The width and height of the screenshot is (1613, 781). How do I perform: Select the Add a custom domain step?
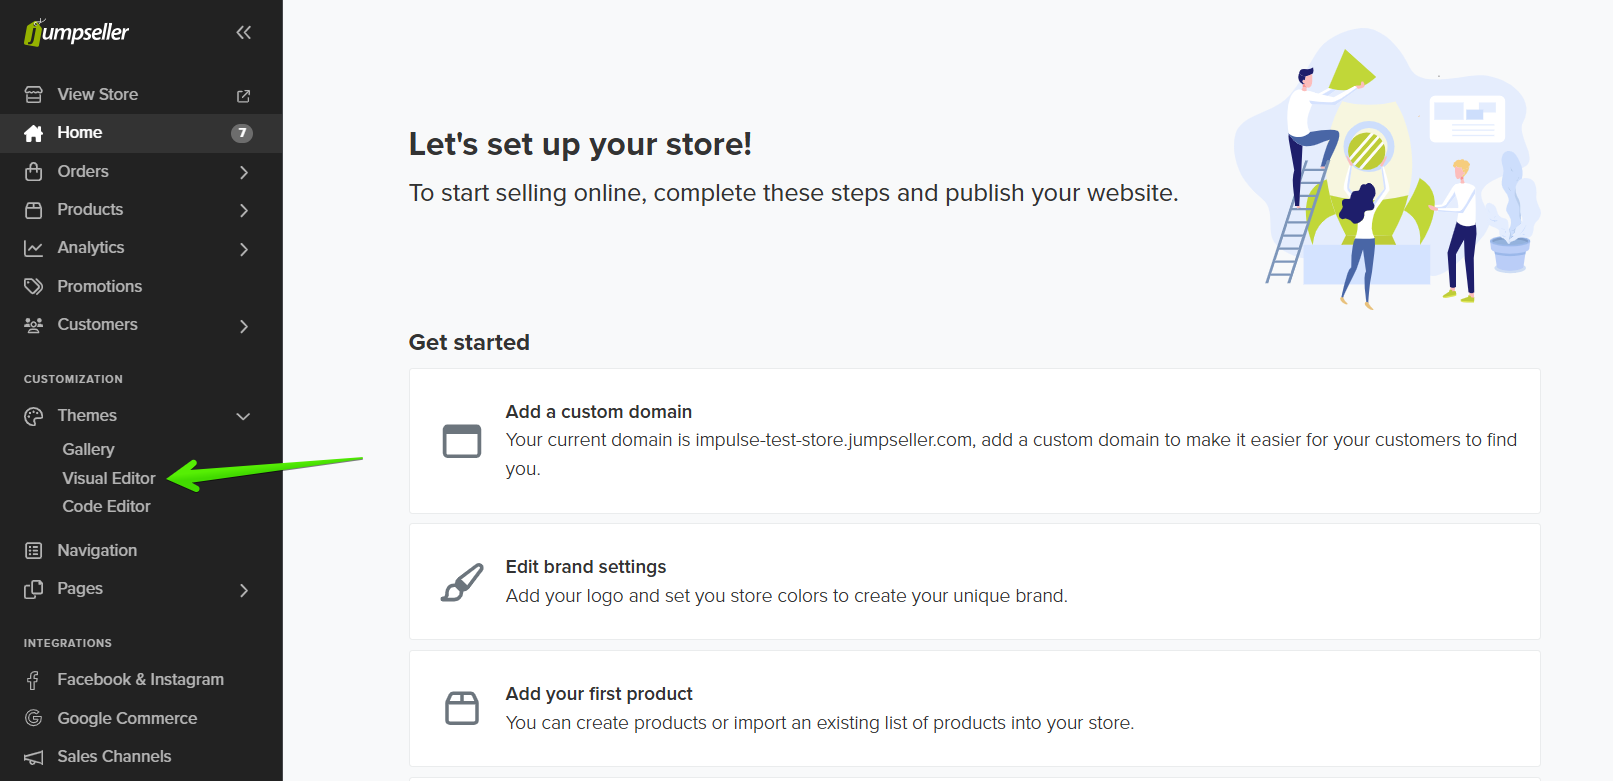click(x=974, y=441)
